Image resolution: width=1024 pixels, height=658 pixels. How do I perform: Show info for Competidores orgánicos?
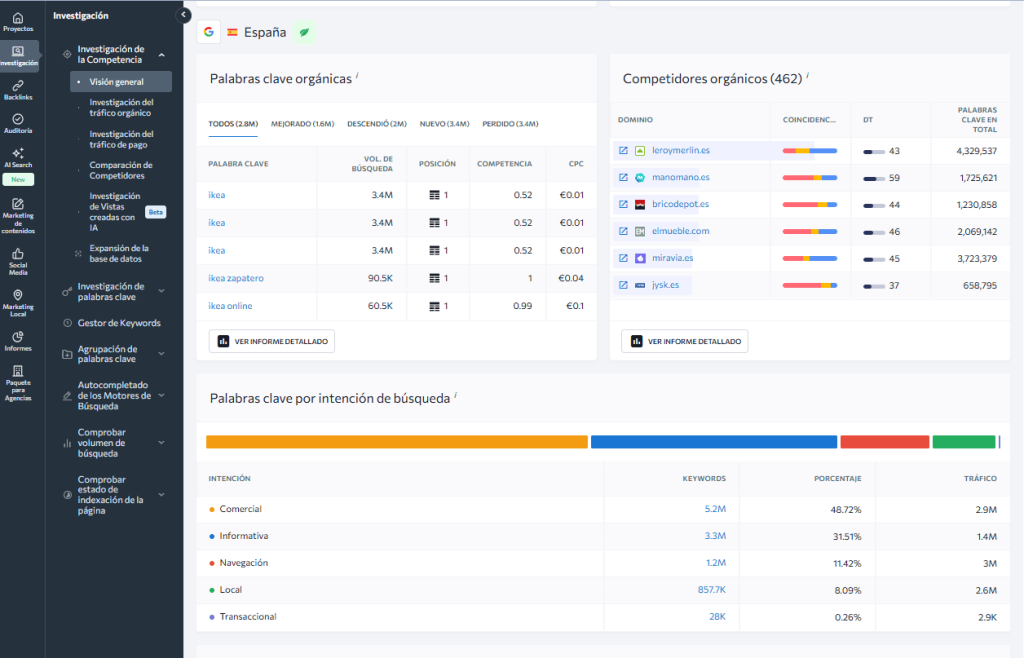coord(807,75)
